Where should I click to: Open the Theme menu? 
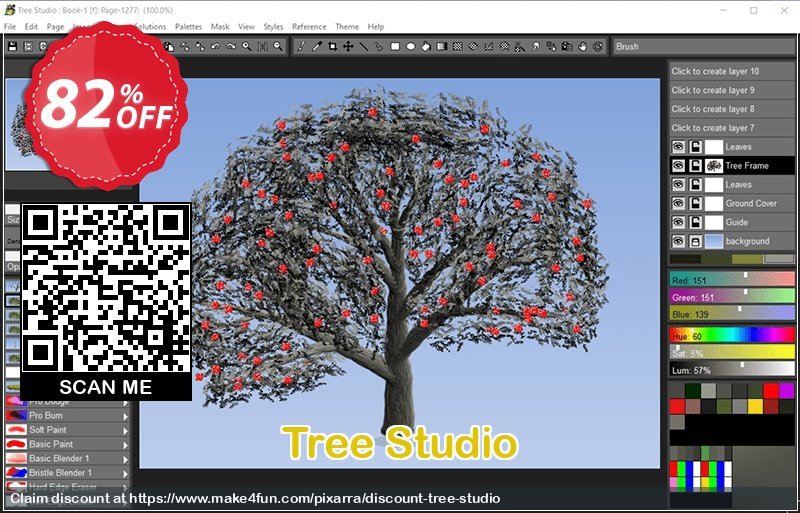347,27
